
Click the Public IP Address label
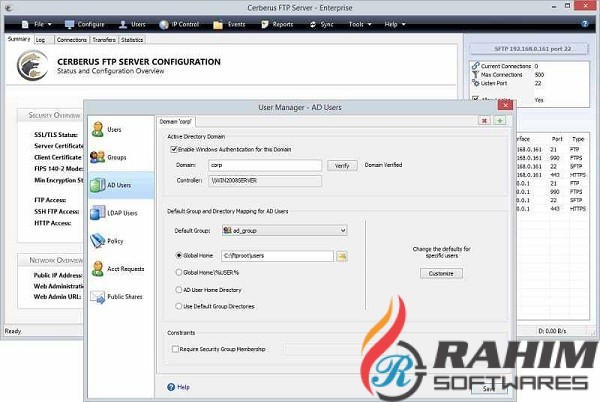coord(58,275)
